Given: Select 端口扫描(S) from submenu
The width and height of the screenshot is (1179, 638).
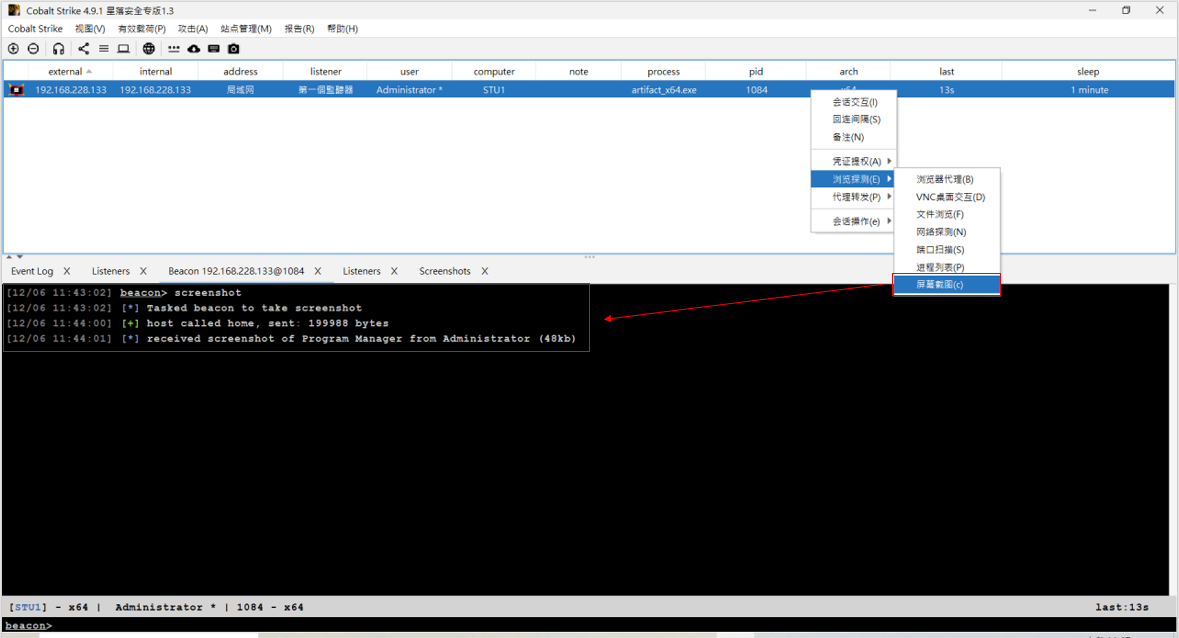Looking at the screenshot, I should tap(947, 249).
